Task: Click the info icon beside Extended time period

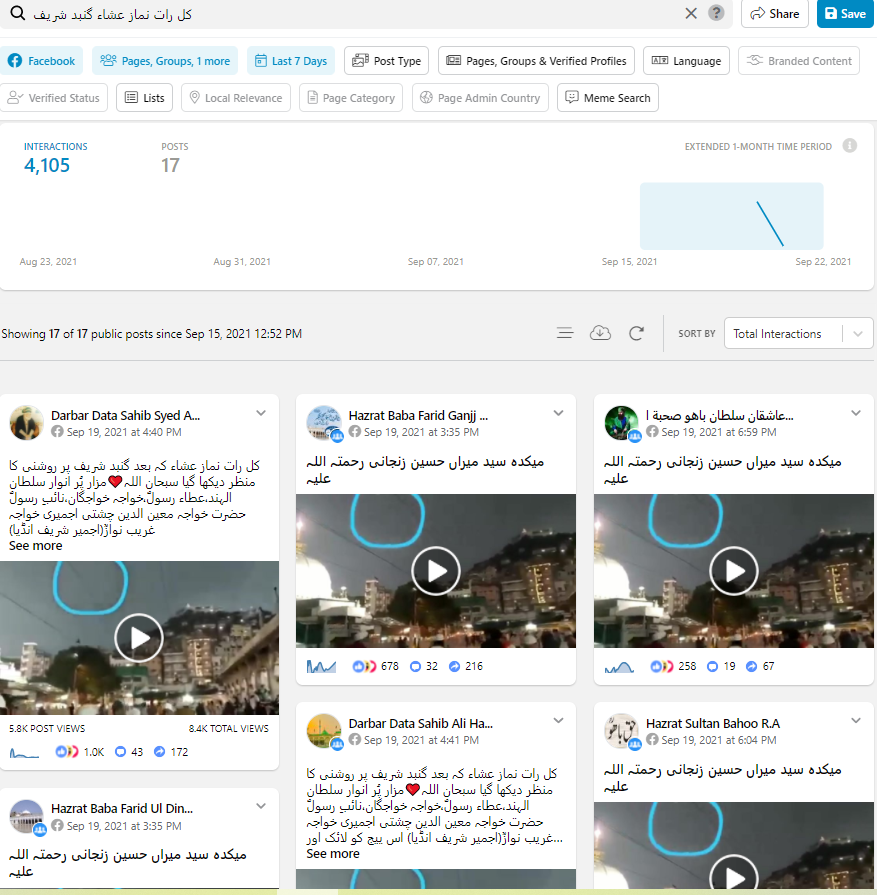Action: click(849, 146)
